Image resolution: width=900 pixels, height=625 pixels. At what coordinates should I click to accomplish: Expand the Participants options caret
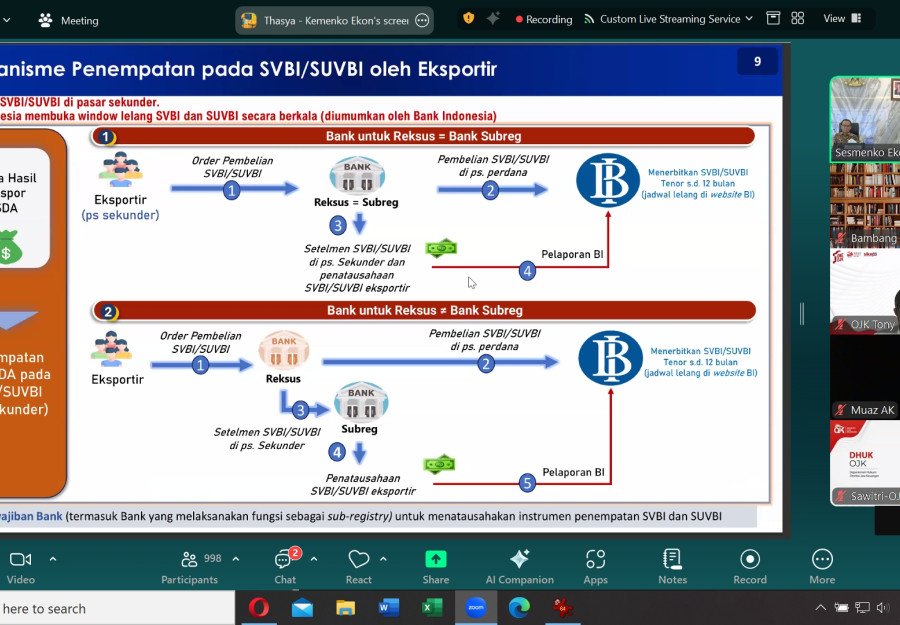pyautogui.click(x=236, y=558)
